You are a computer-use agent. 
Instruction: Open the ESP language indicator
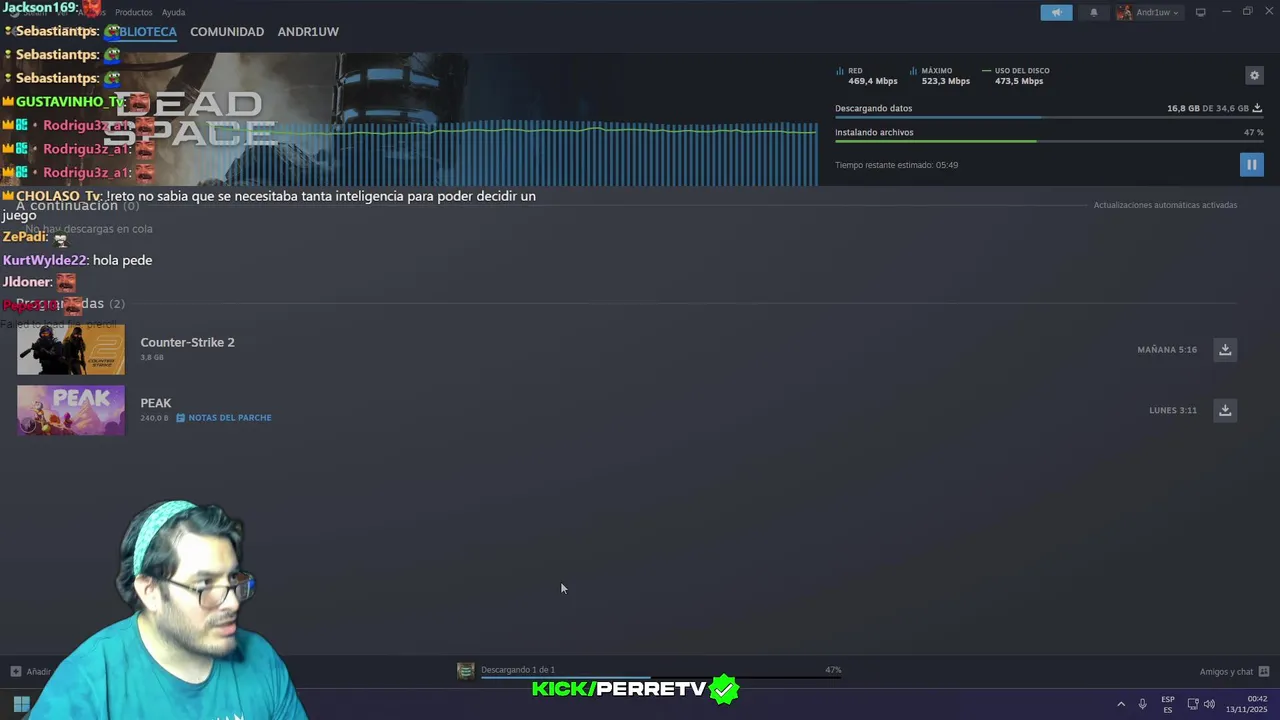coord(1168,704)
